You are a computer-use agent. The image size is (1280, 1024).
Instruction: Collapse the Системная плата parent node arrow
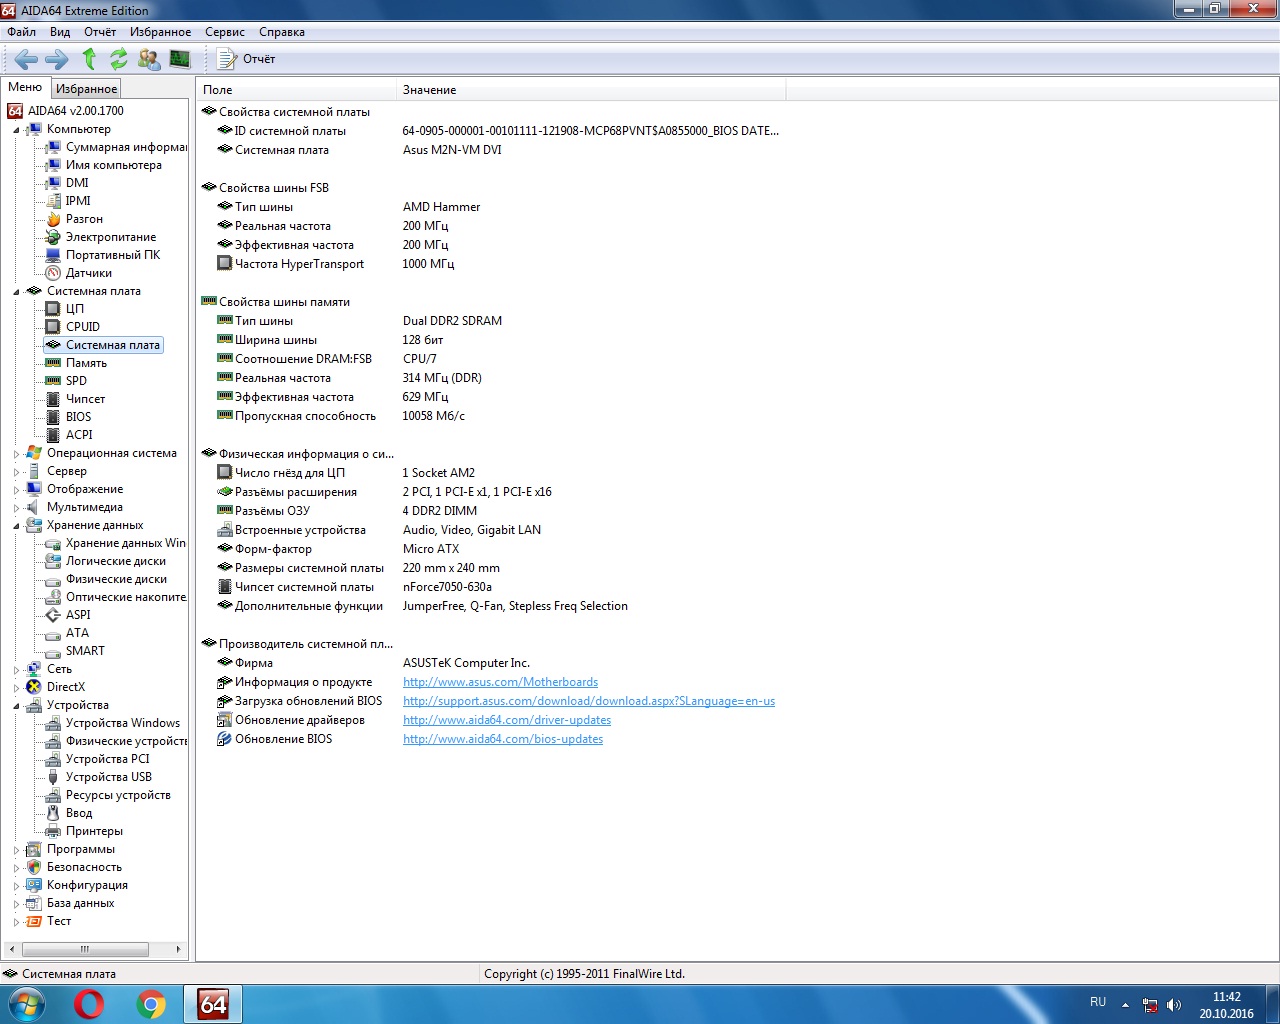pyautogui.click(x=16, y=292)
